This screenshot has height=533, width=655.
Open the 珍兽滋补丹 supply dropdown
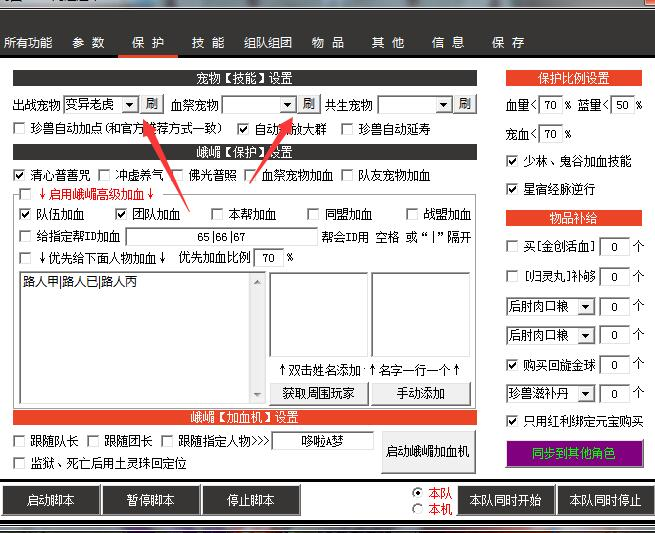tap(586, 393)
